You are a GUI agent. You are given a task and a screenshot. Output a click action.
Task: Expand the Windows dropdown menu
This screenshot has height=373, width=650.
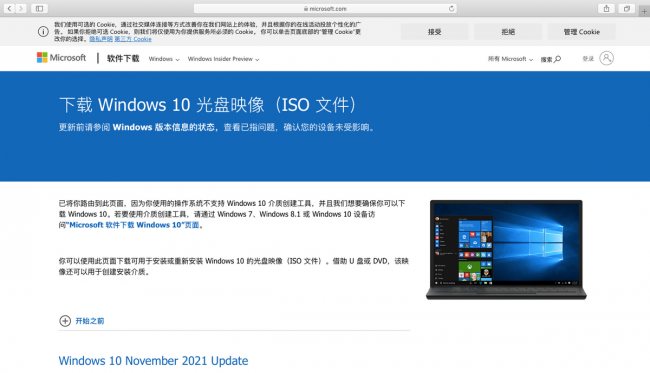point(164,59)
